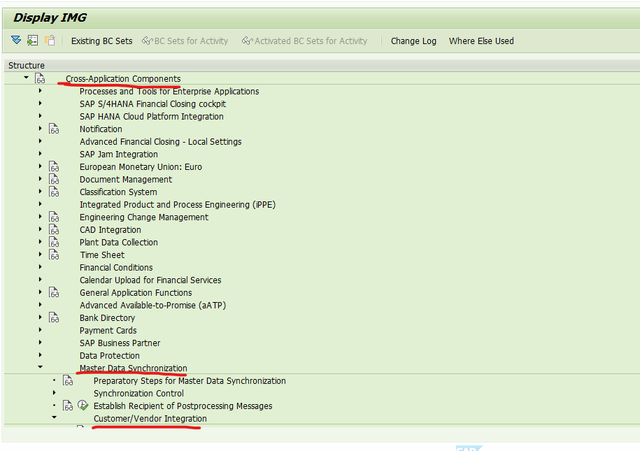
Task: Click the third toolbar clipboard icon
Action: (x=50, y=40)
